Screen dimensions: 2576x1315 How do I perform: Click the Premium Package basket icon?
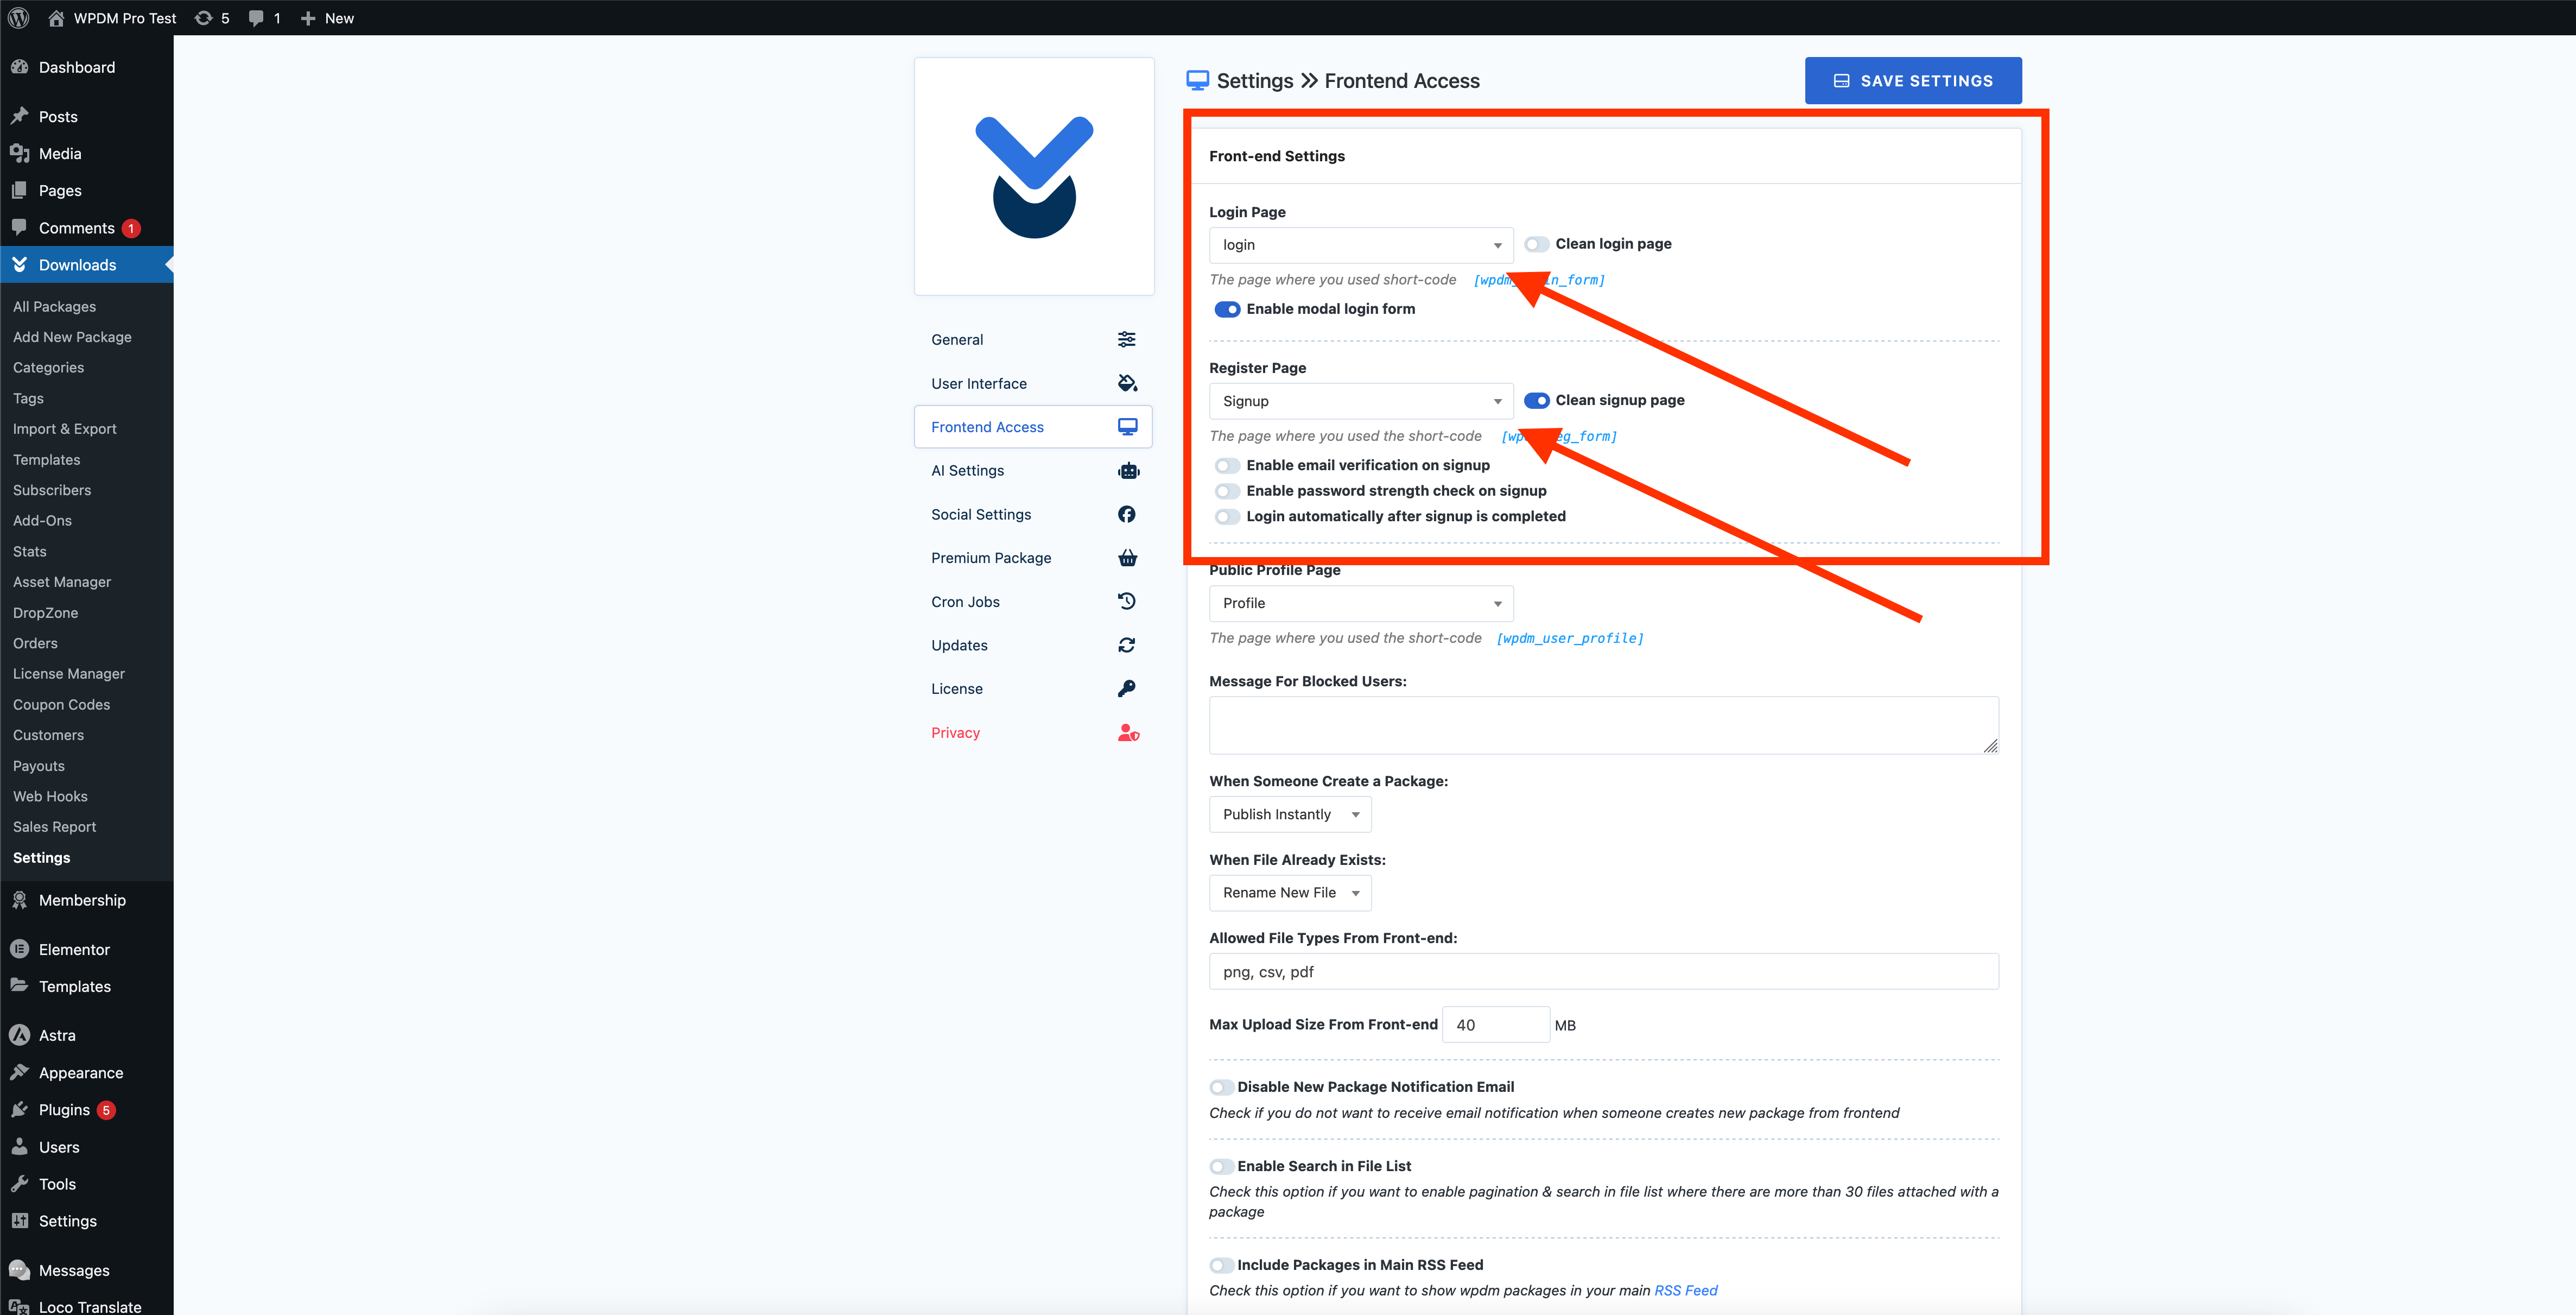click(1128, 558)
